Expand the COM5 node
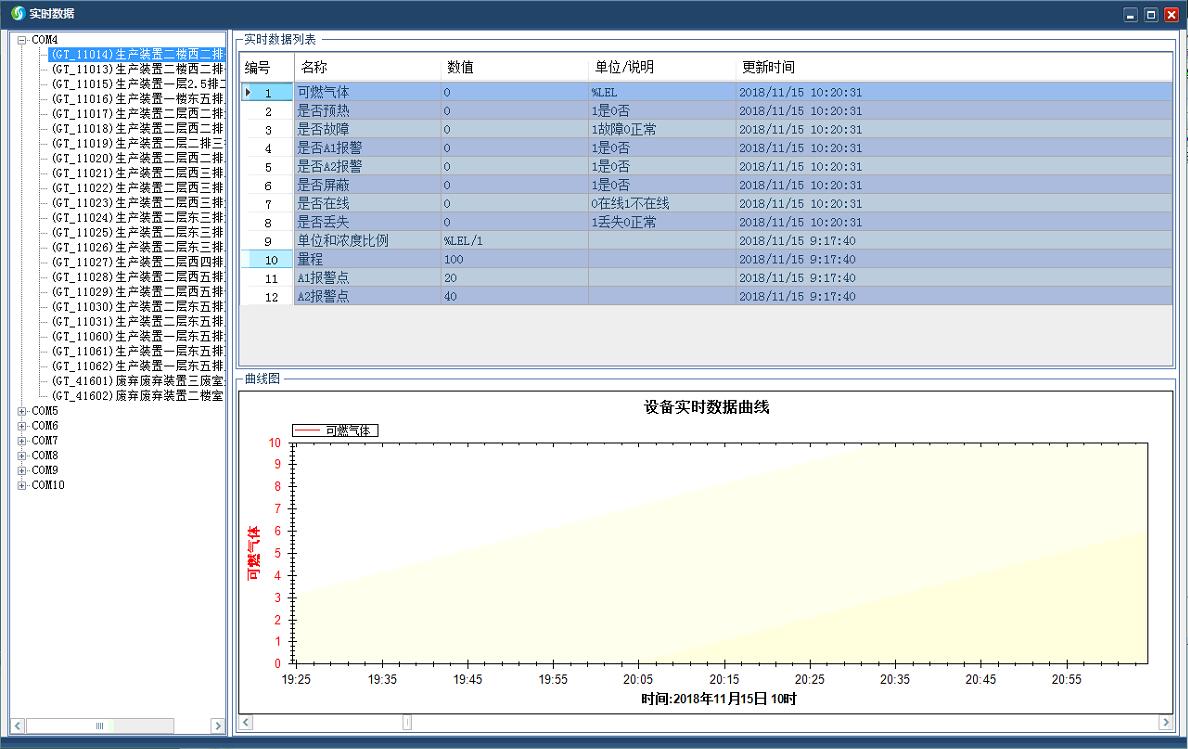 click(x=22, y=411)
